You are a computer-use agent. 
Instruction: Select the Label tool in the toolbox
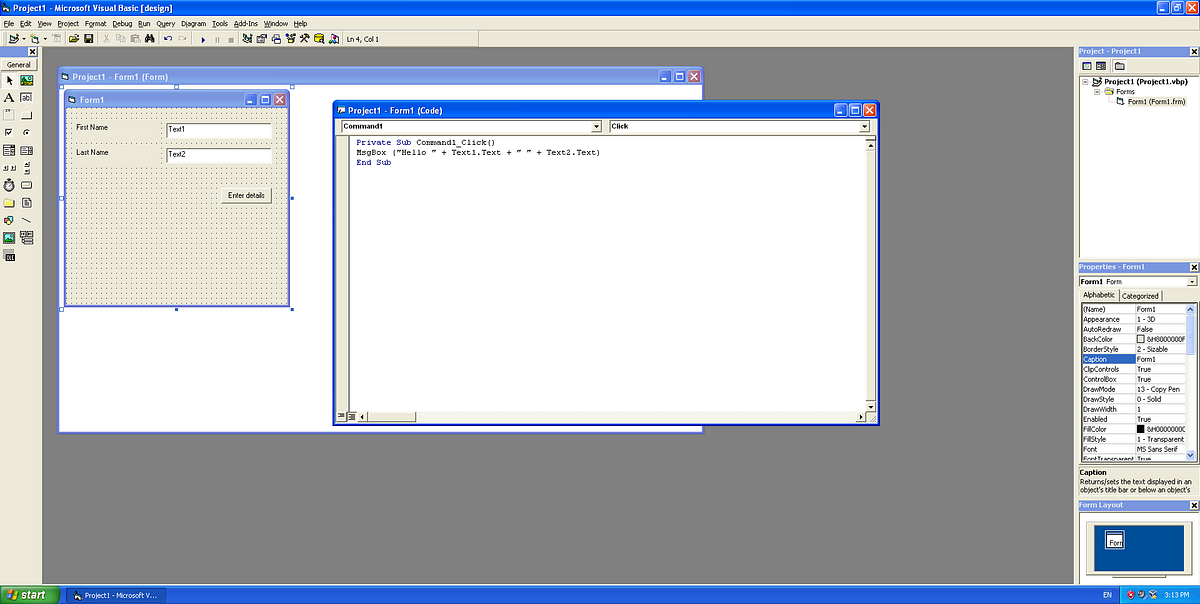(10, 96)
